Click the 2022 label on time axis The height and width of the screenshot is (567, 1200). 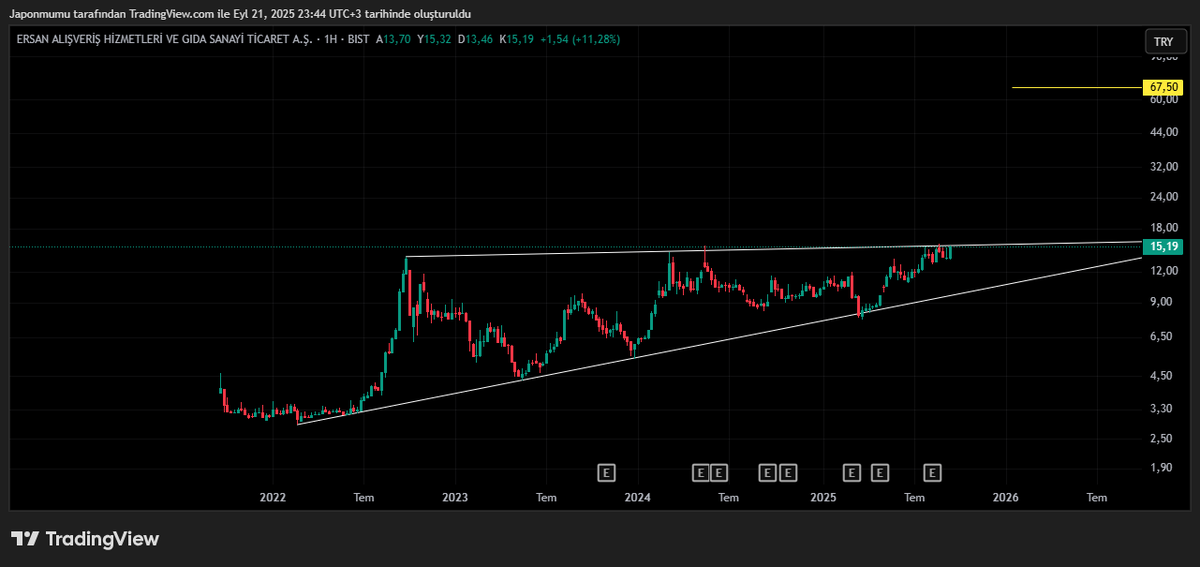pyautogui.click(x=272, y=497)
